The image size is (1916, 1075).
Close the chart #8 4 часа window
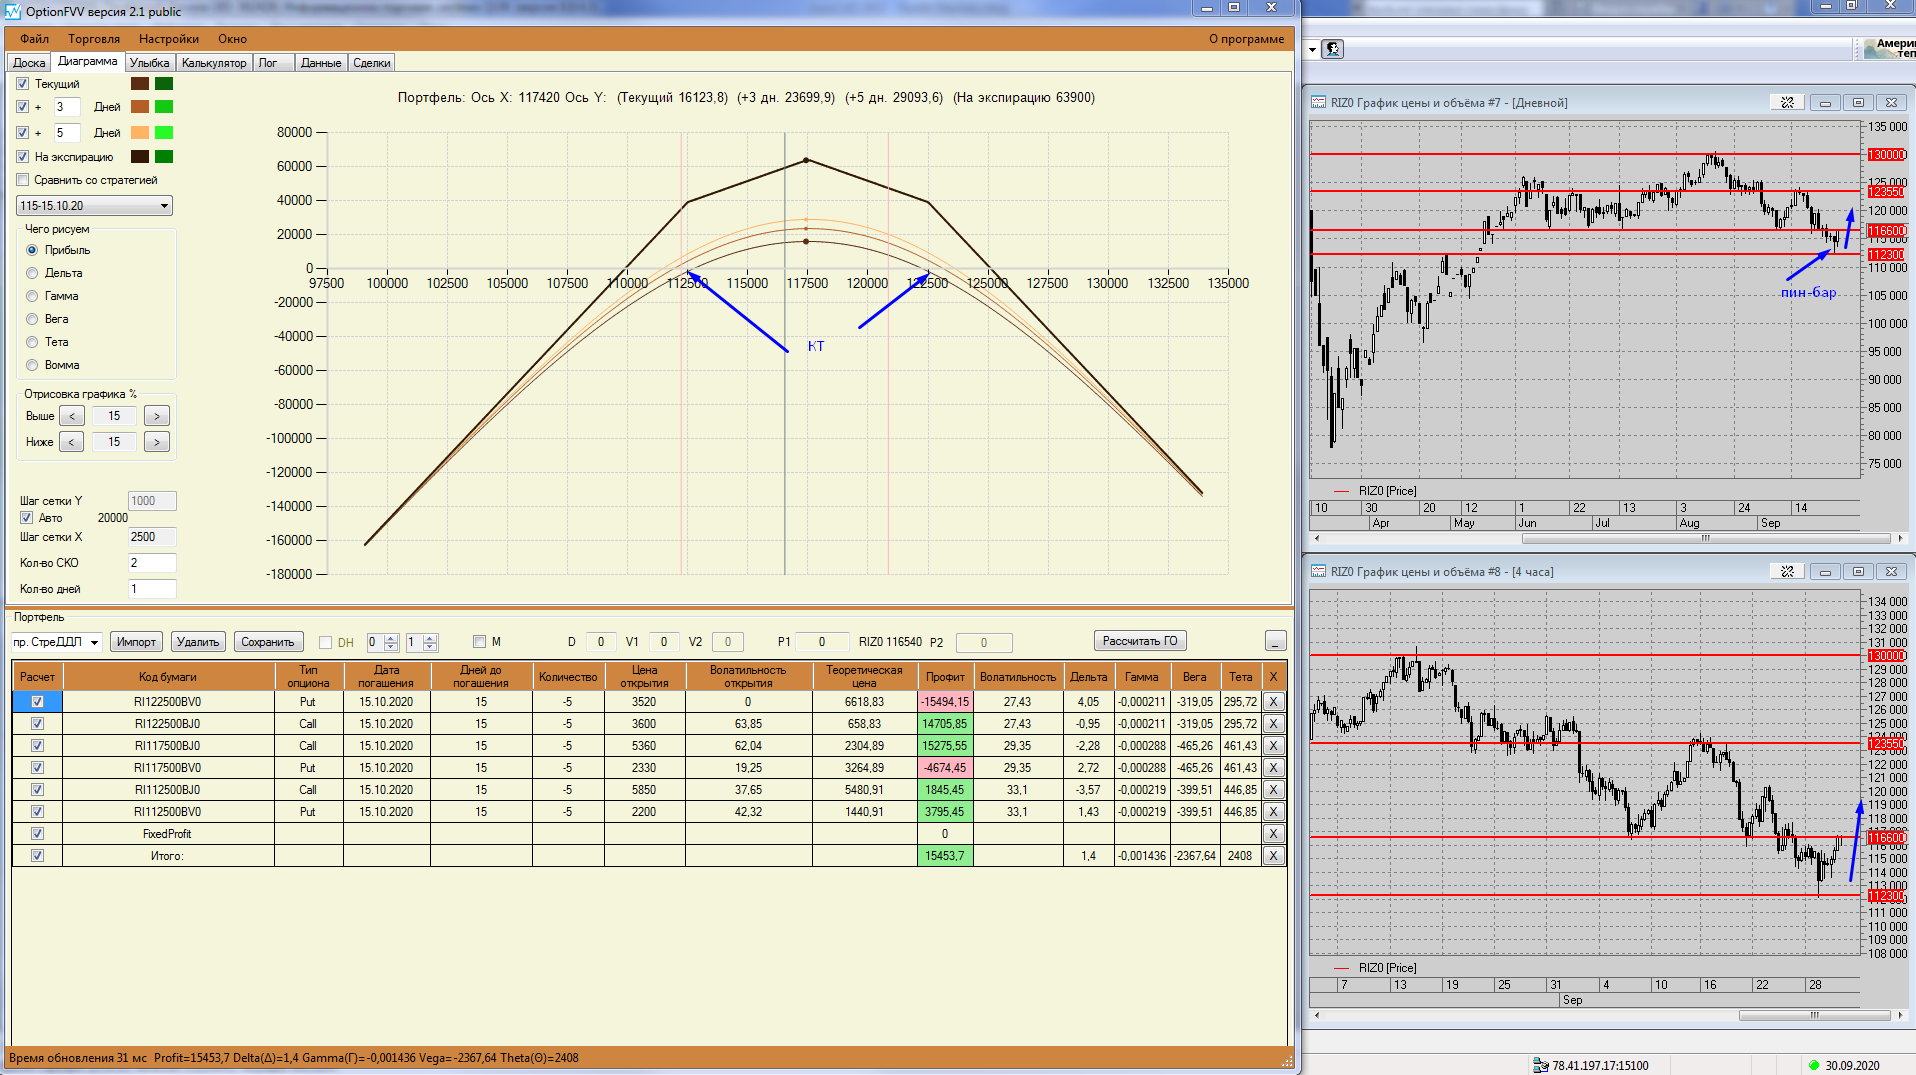click(1891, 571)
